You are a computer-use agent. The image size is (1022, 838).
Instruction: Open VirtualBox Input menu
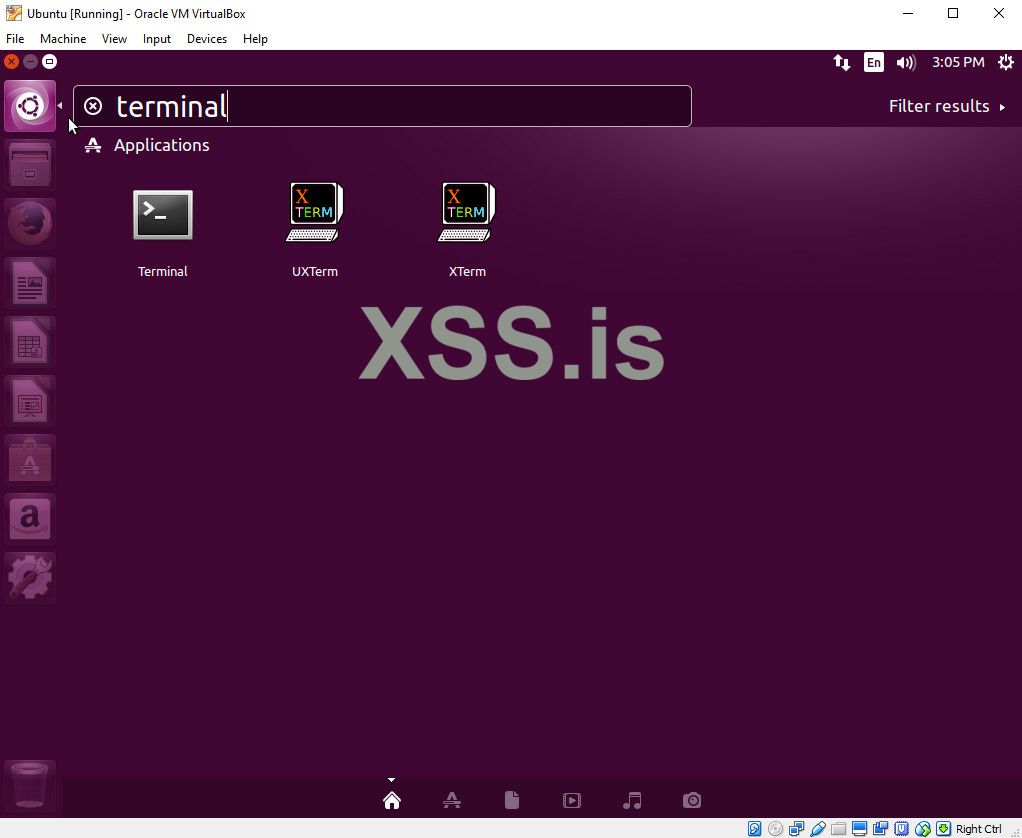pos(156,39)
